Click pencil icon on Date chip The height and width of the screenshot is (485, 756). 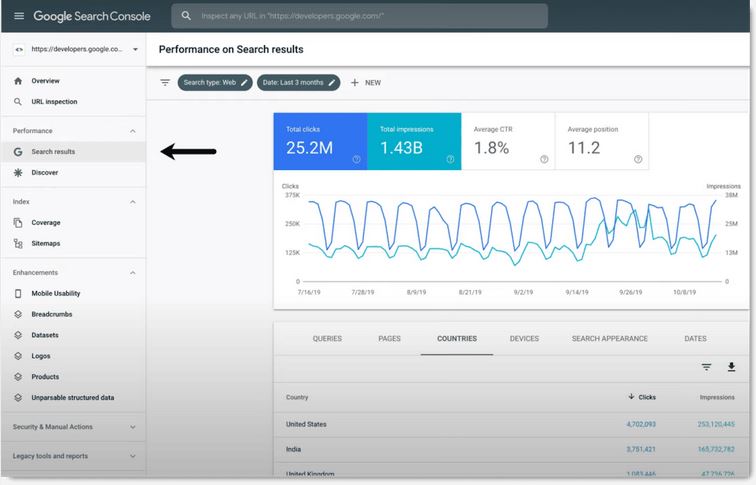click(332, 83)
